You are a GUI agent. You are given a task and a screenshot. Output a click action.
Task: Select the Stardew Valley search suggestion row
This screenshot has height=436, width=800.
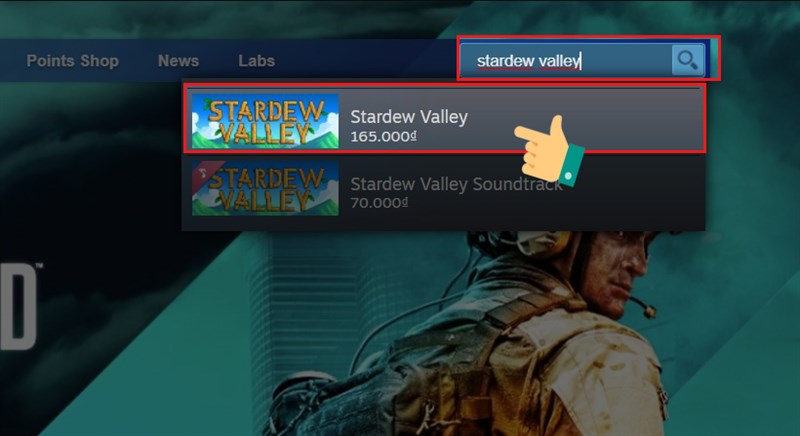pyautogui.click(x=444, y=120)
